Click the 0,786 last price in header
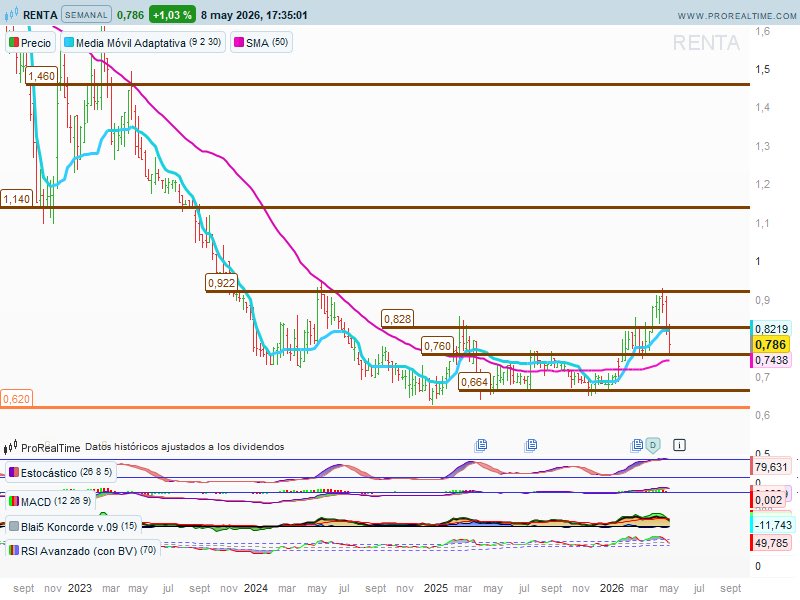 point(130,15)
